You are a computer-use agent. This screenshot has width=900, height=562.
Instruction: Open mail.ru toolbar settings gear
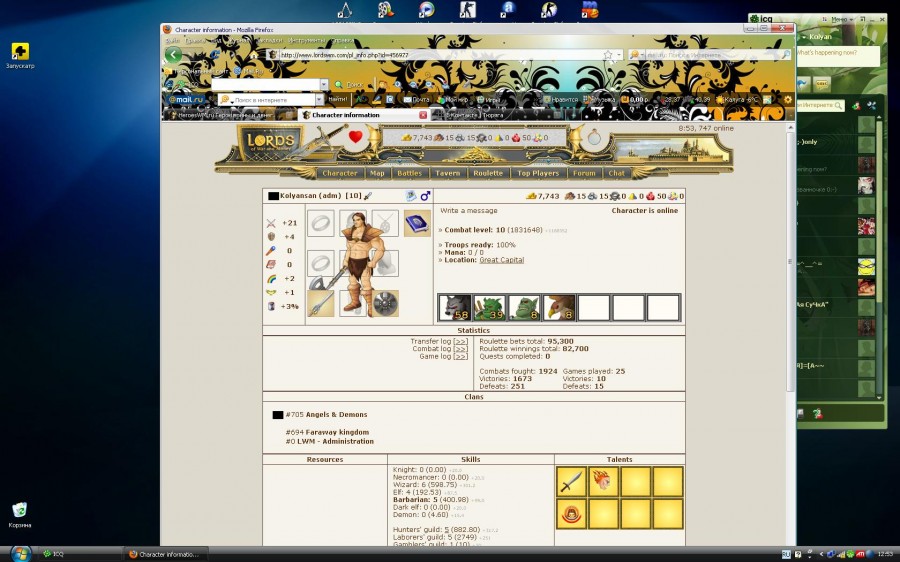click(x=788, y=99)
